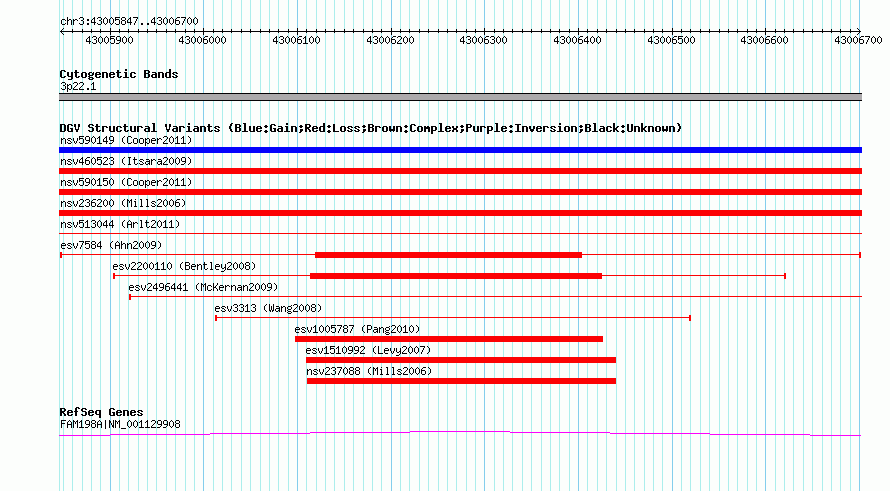Click the thick red esv2200110 bar
This screenshot has height=491, width=890.
[x=456, y=276]
